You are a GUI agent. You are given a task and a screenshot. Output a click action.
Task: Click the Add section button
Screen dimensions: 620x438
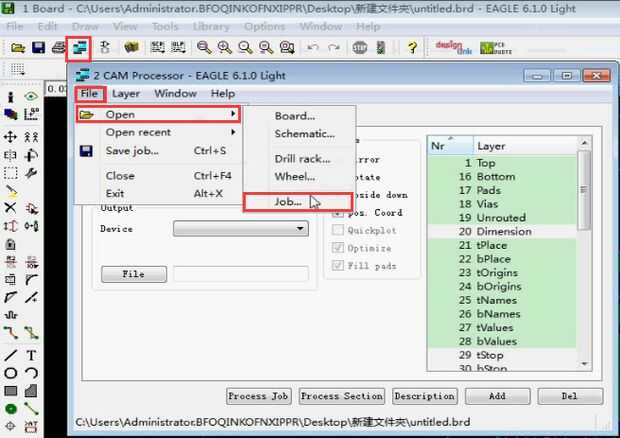497,396
